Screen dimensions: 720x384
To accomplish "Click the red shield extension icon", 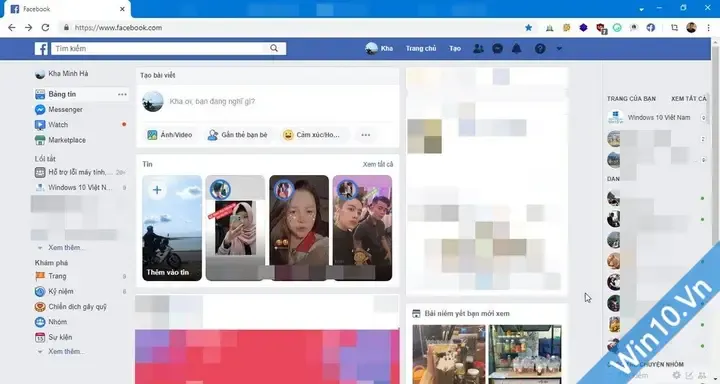I will pyautogui.click(x=600, y=28).
